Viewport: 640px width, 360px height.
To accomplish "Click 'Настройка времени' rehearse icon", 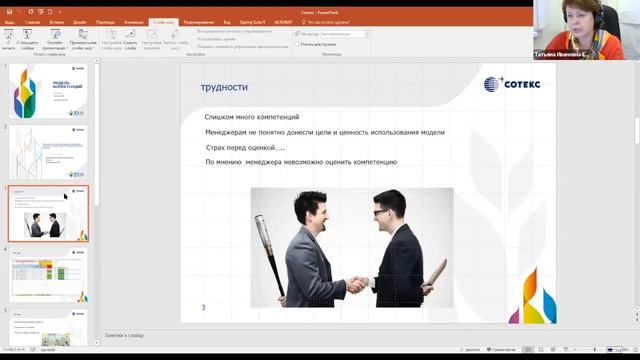I will tap(151, 40).
